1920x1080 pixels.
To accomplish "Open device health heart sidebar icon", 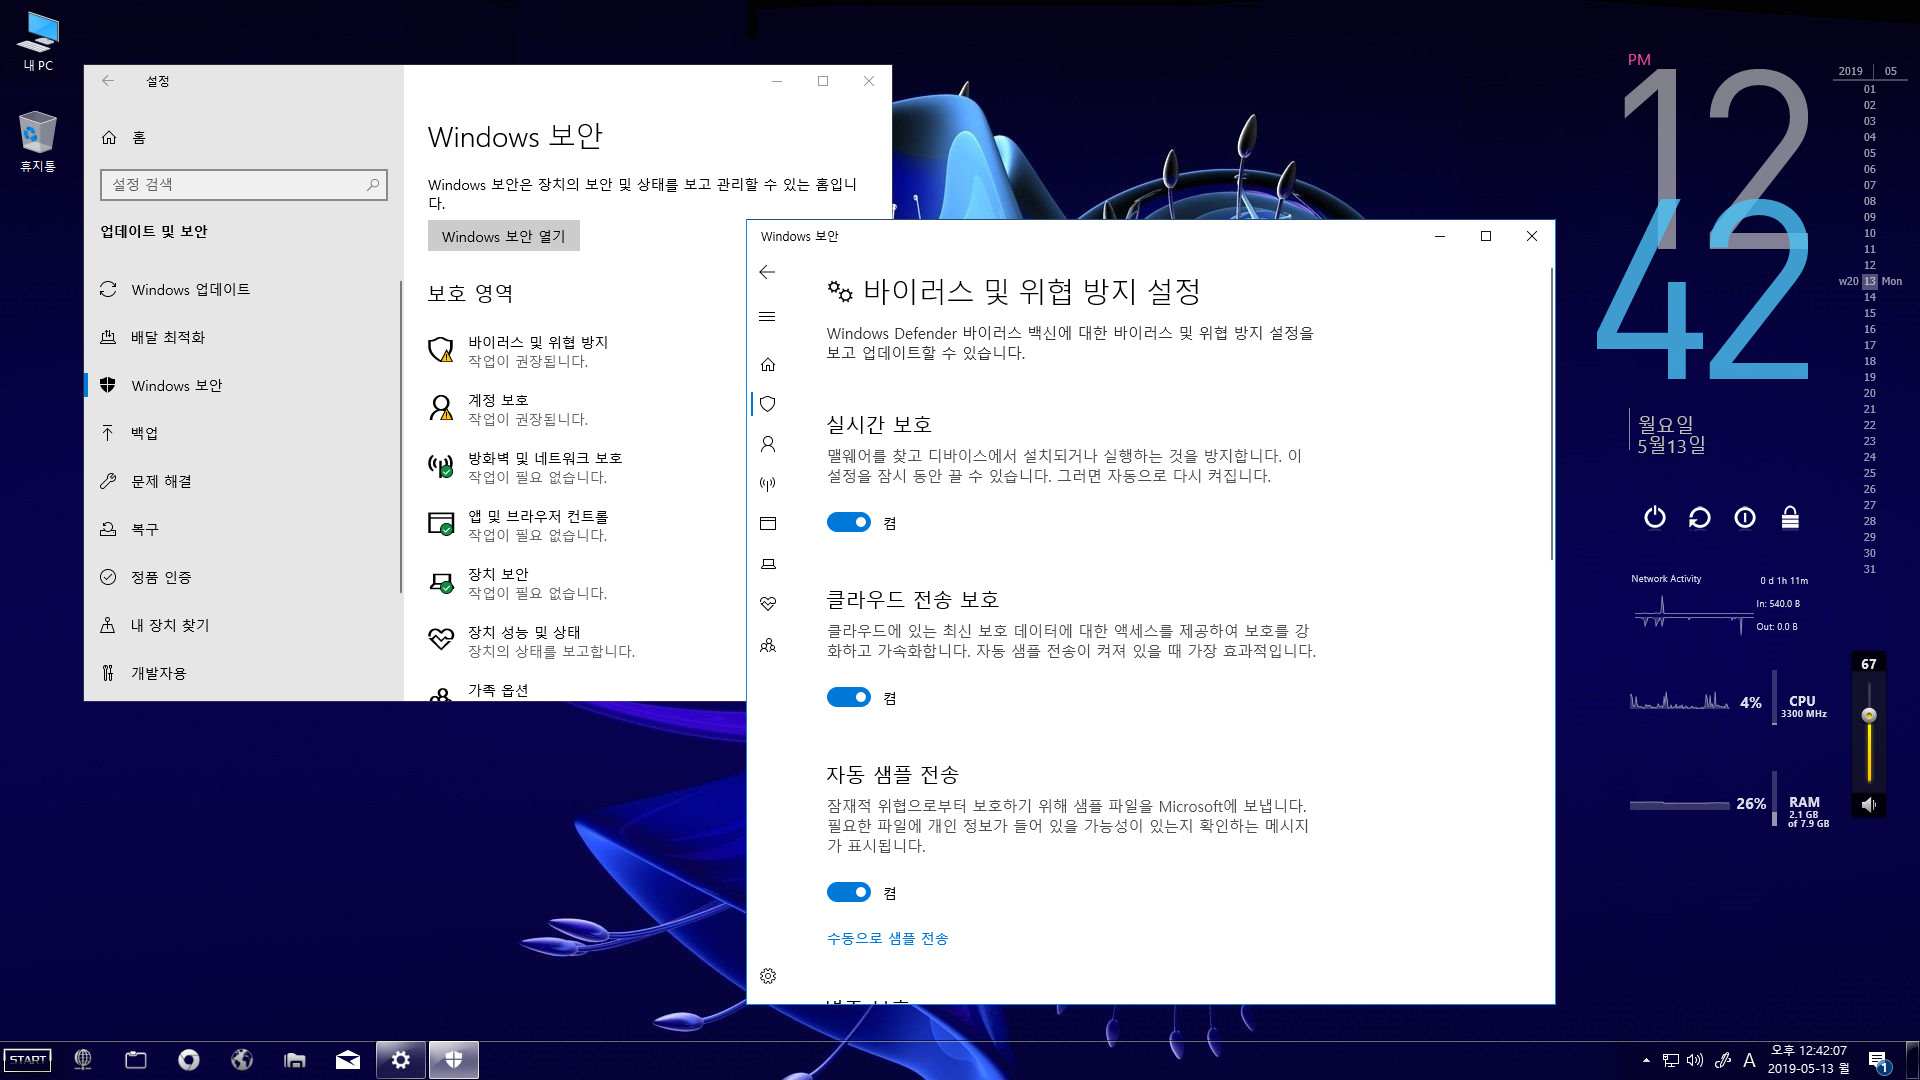I will coord(768,604).
